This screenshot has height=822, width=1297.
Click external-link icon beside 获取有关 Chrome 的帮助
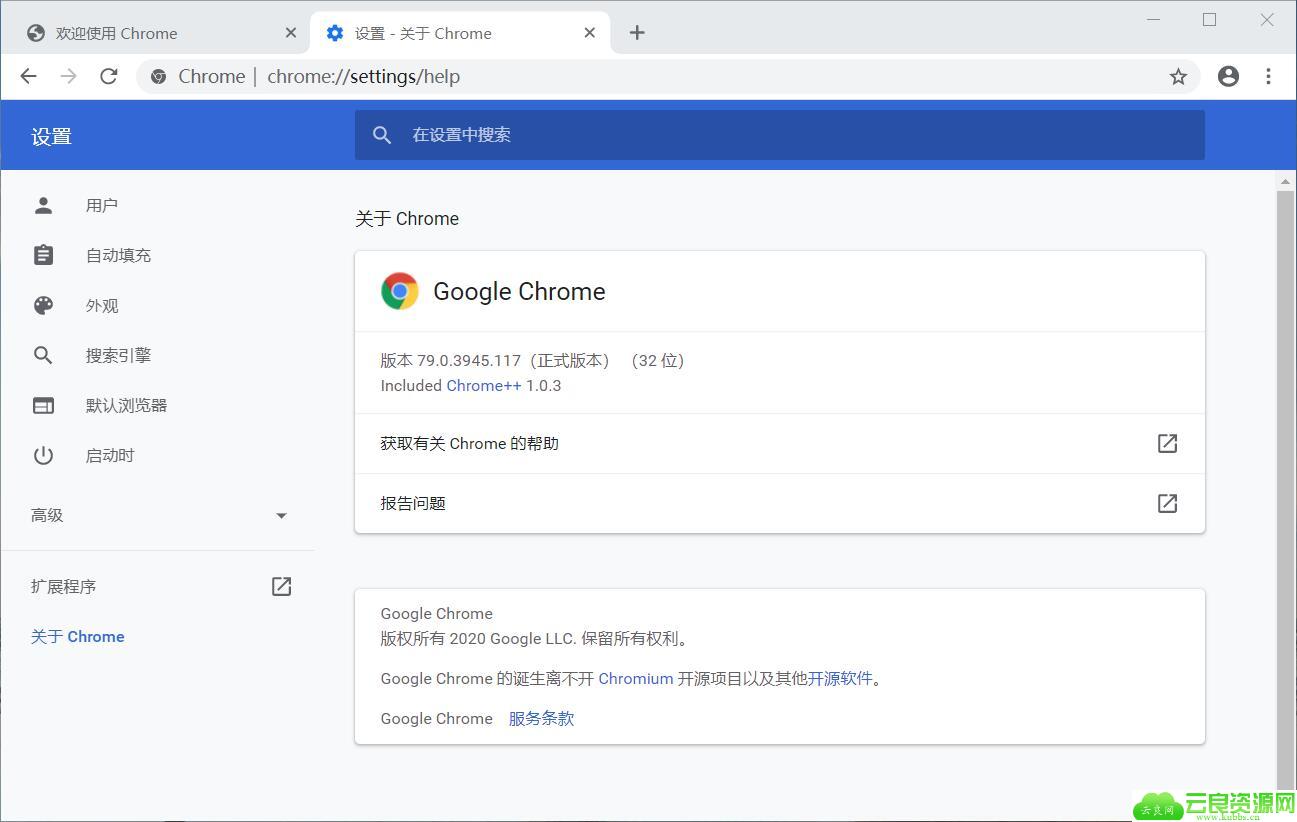[1167, 443]
